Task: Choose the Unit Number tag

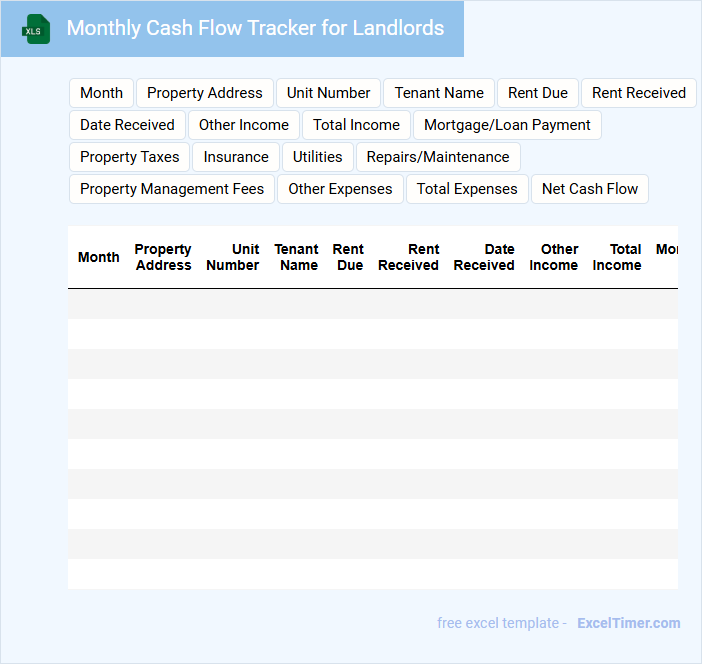Action: (x=328, y=93)
